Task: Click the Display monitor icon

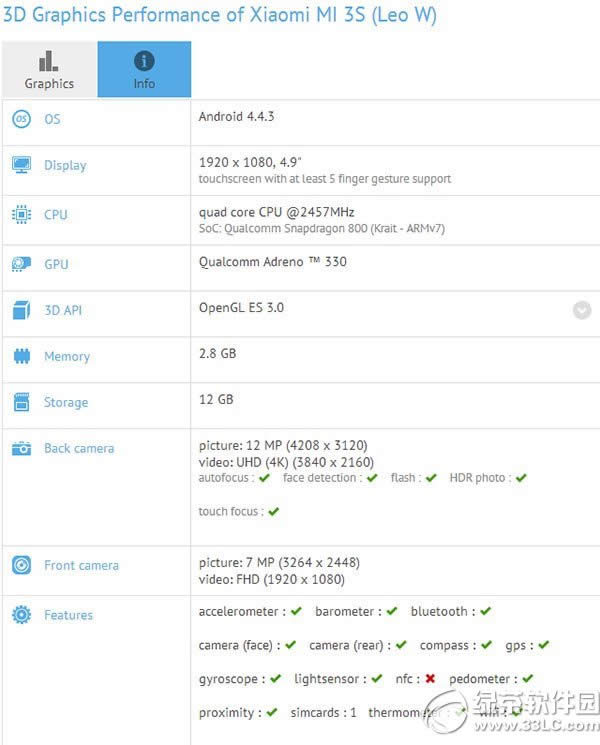Action: pyautogui.click(x=21, y=165)
